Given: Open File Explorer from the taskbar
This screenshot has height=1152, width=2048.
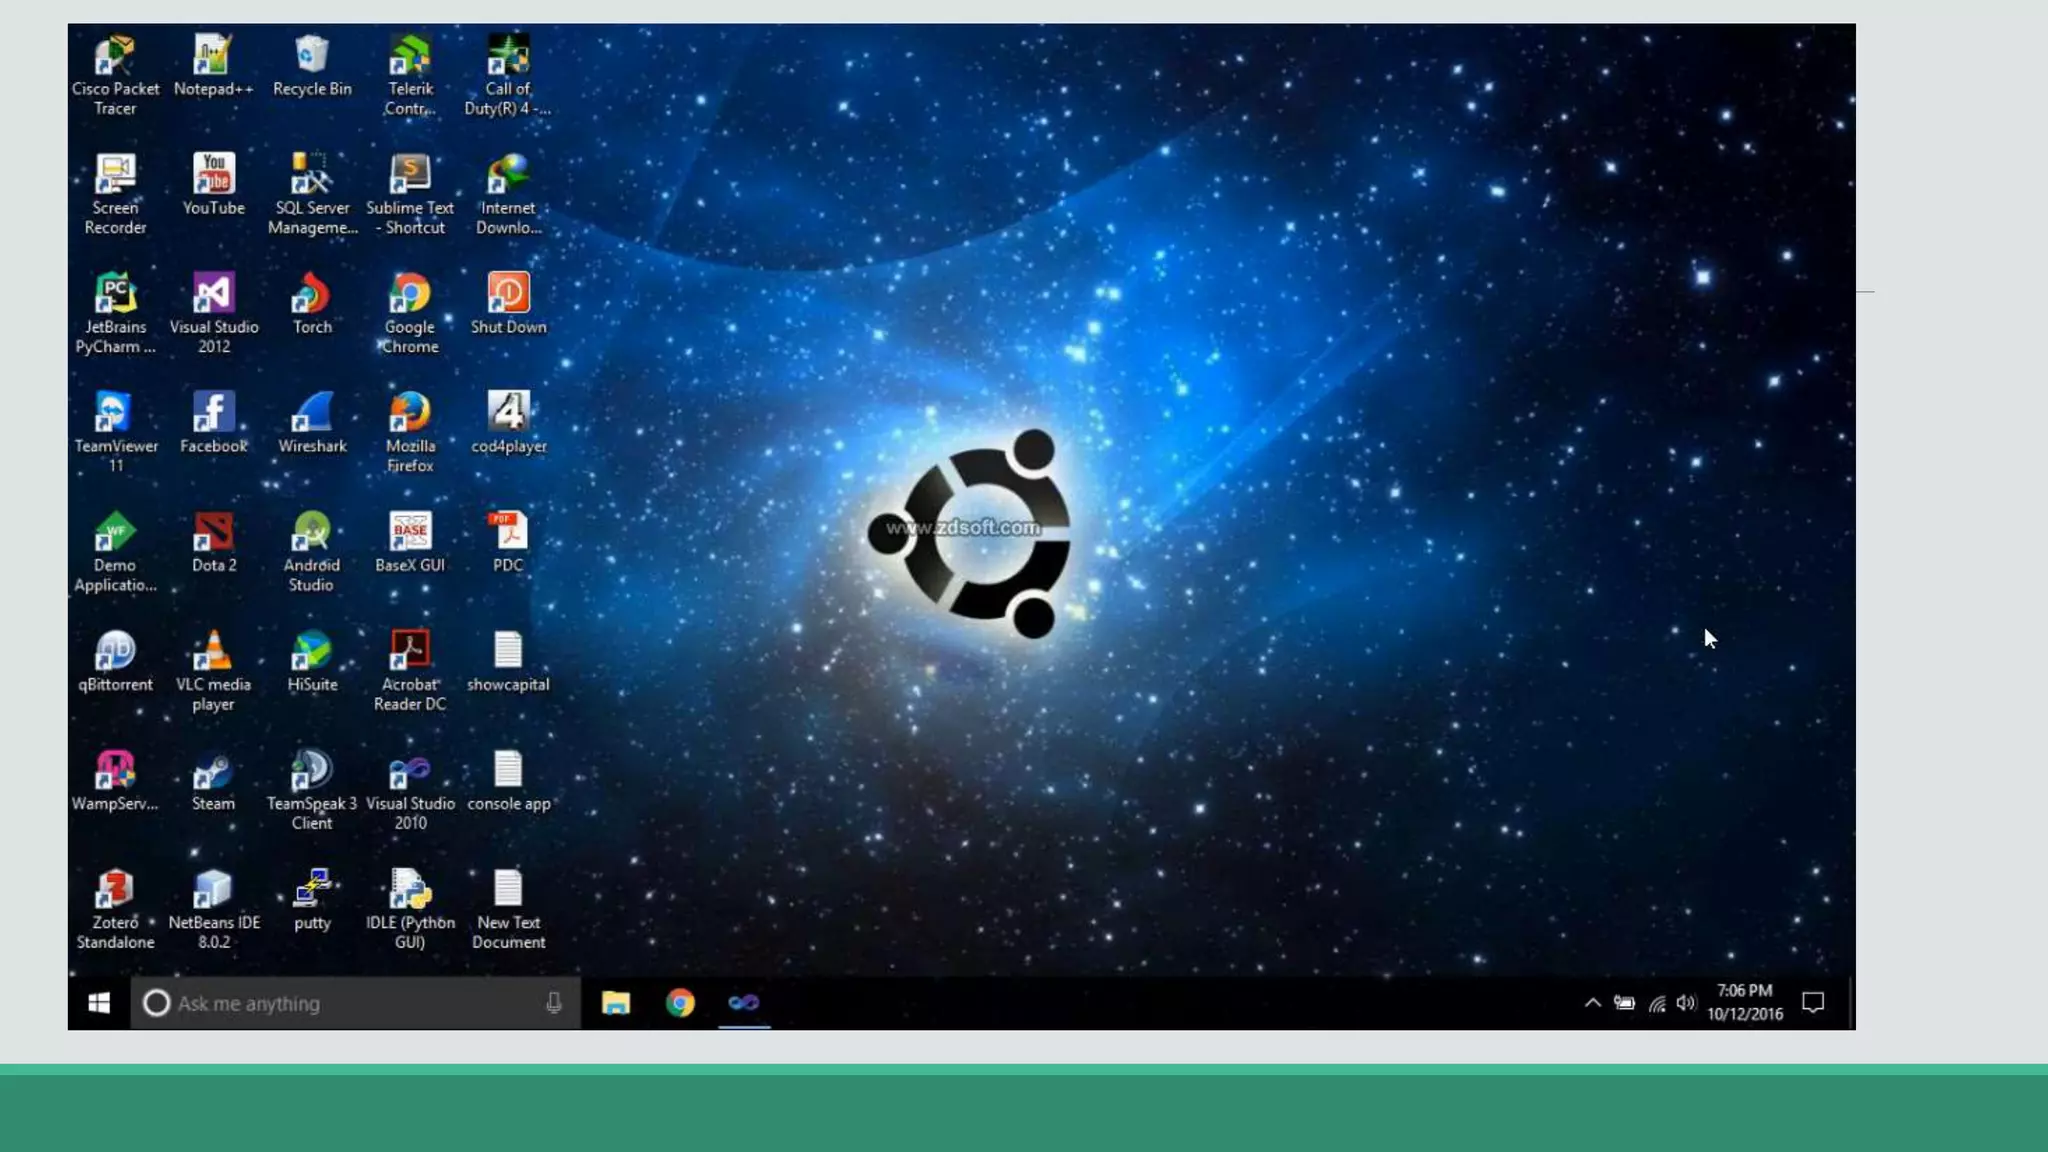Looking at the screenshot, I should tap(616, 1003).
